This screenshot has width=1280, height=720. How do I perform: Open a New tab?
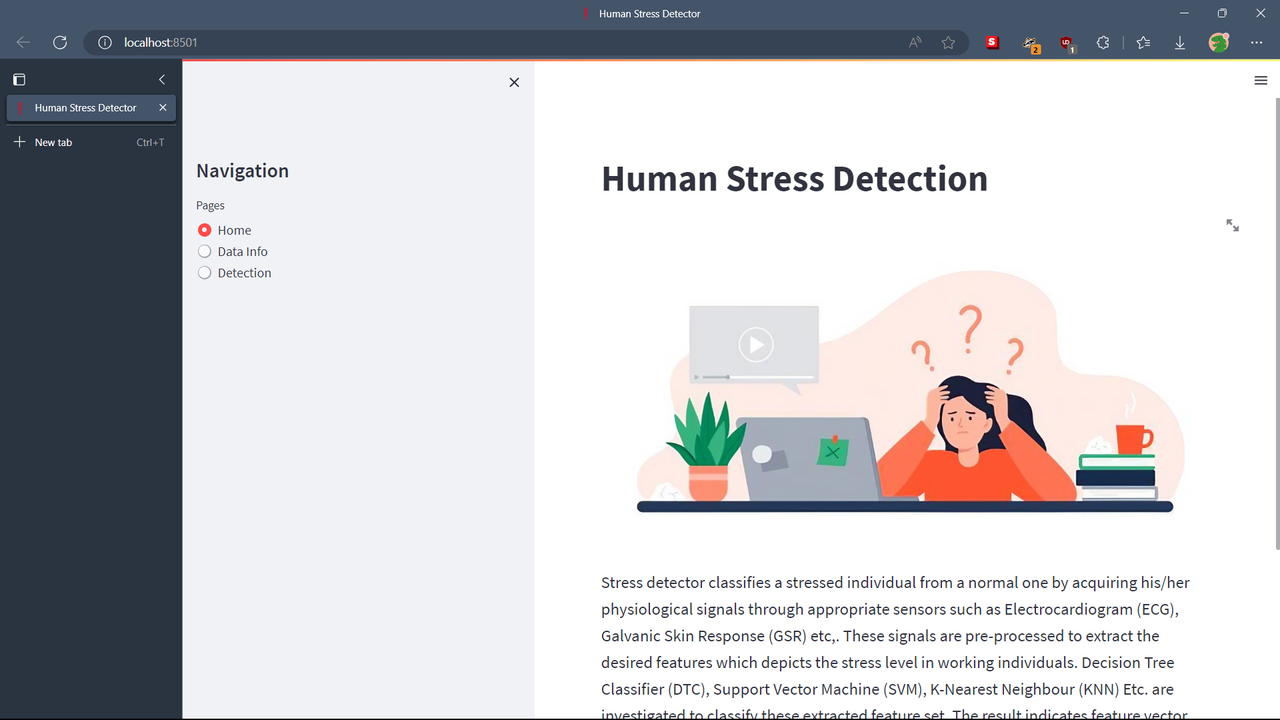pyautogui.click(x=90, y=142)
